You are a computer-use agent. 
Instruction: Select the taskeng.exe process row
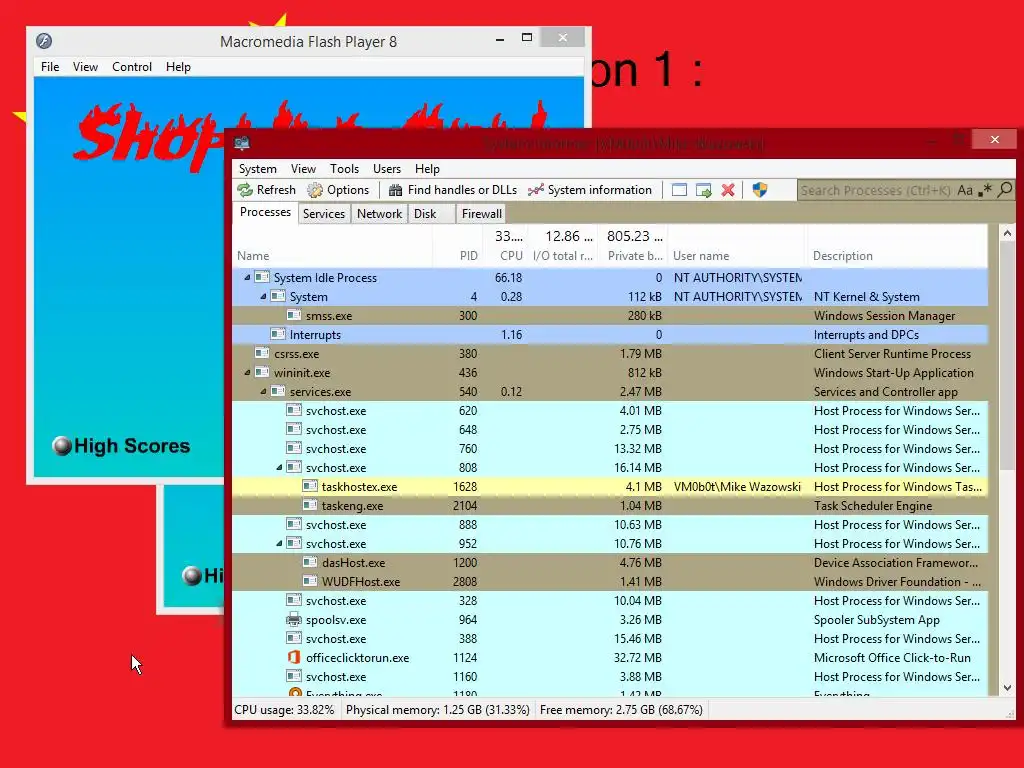pyautogui.click(x=610, y=505)
